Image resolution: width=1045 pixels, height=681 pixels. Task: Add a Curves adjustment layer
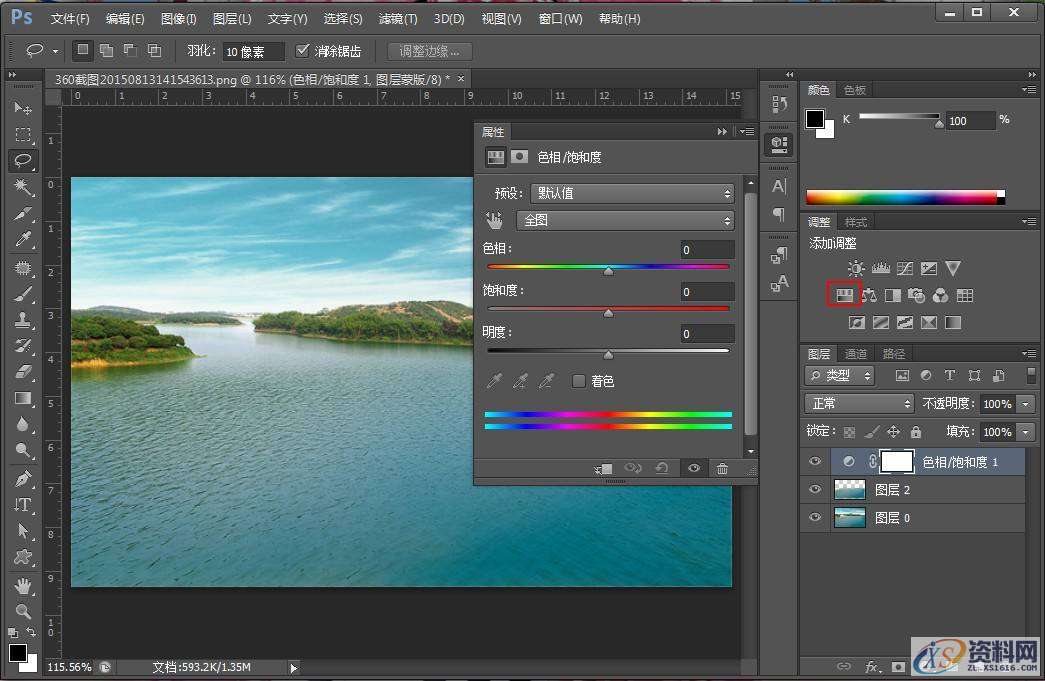905,268
